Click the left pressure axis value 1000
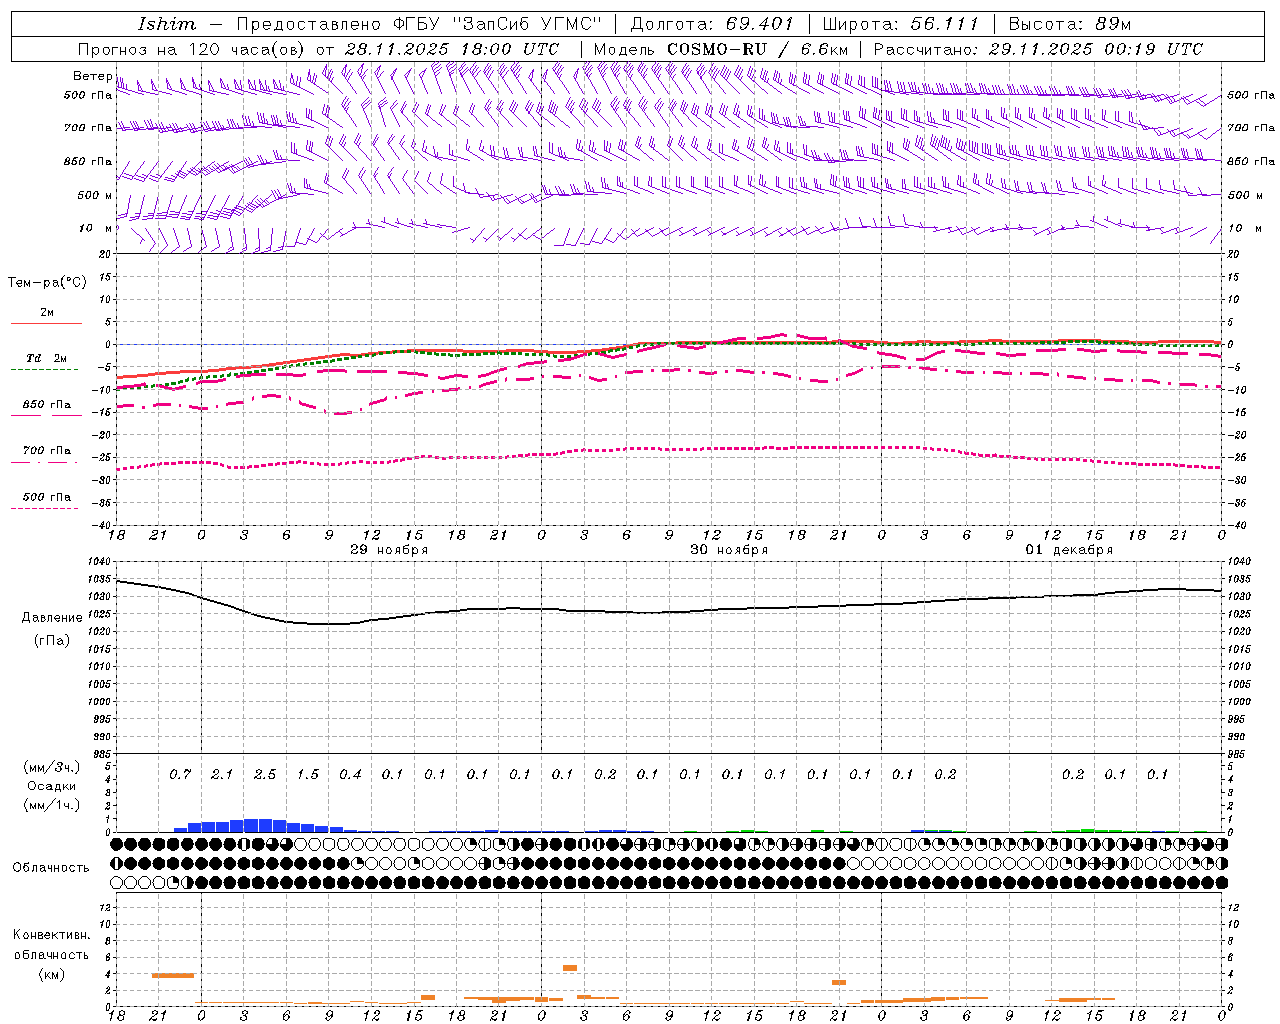The width and height of the screenshot is (1280, 1024). point(99,702)
